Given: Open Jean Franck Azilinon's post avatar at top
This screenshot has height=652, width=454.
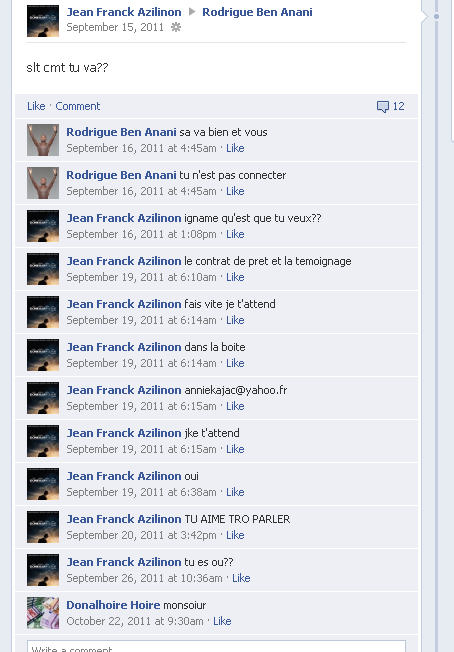Looking at the screenshot, I should pos(43,21).
